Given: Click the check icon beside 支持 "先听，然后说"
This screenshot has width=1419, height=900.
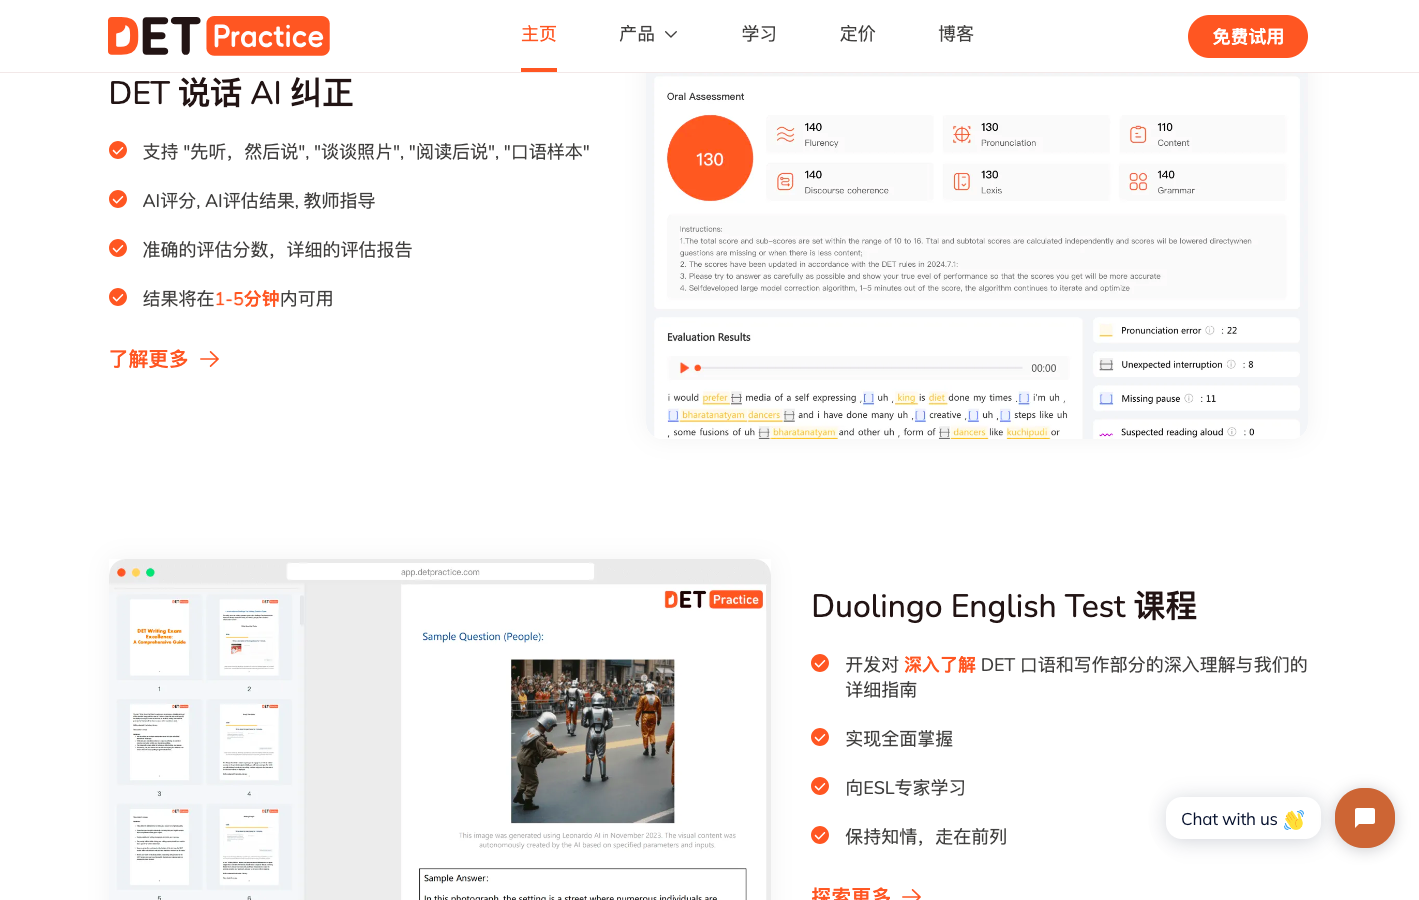Looking at the screenshot, I should pos(118,150).
